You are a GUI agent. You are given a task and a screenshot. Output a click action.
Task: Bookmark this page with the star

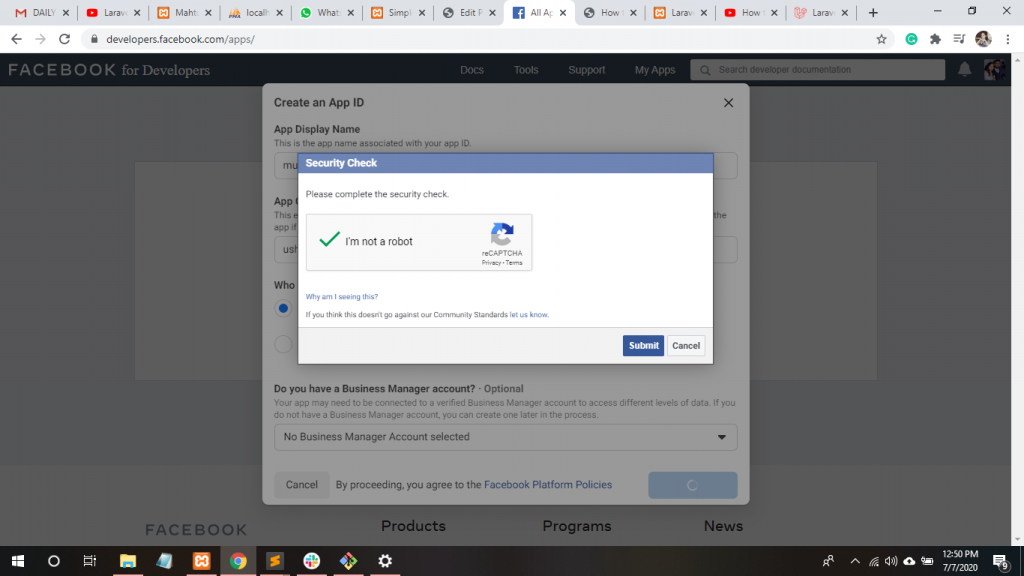coord(881,39)
